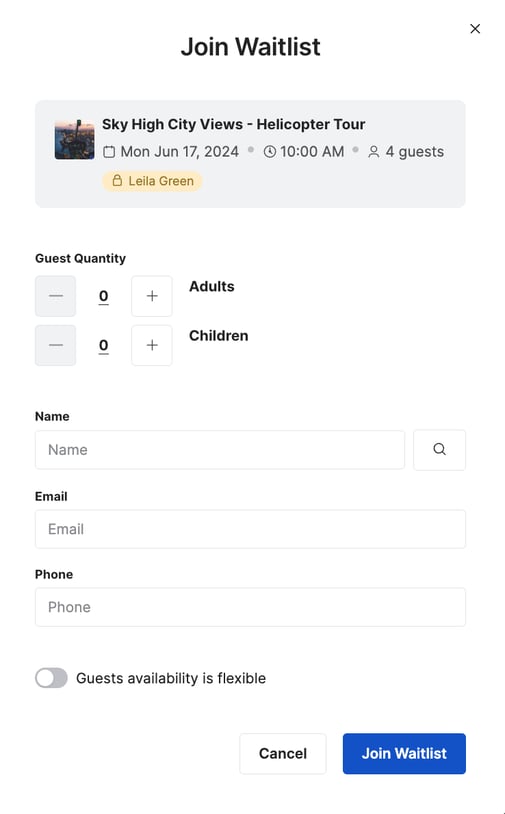Click the person icon by 4 guests
The height and width of the screenshot is (814, 505).
click(x=373, y=152)
